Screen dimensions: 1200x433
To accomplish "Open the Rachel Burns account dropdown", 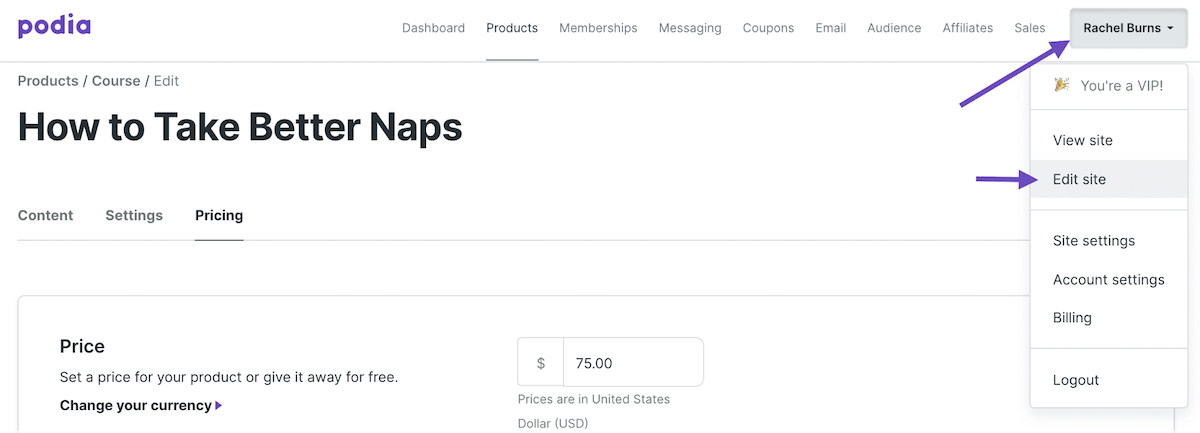I will coord(1128,28).
